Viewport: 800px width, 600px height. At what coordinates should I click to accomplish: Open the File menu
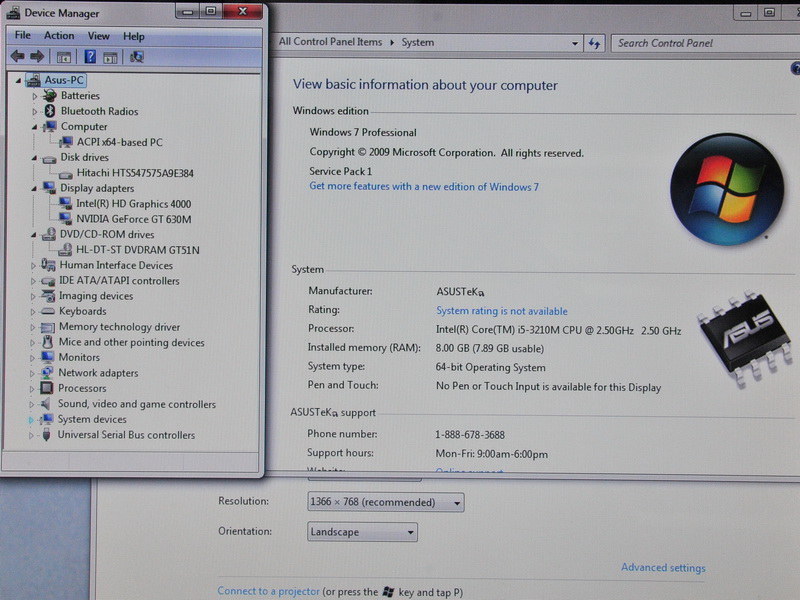click(x=22, y=35)
